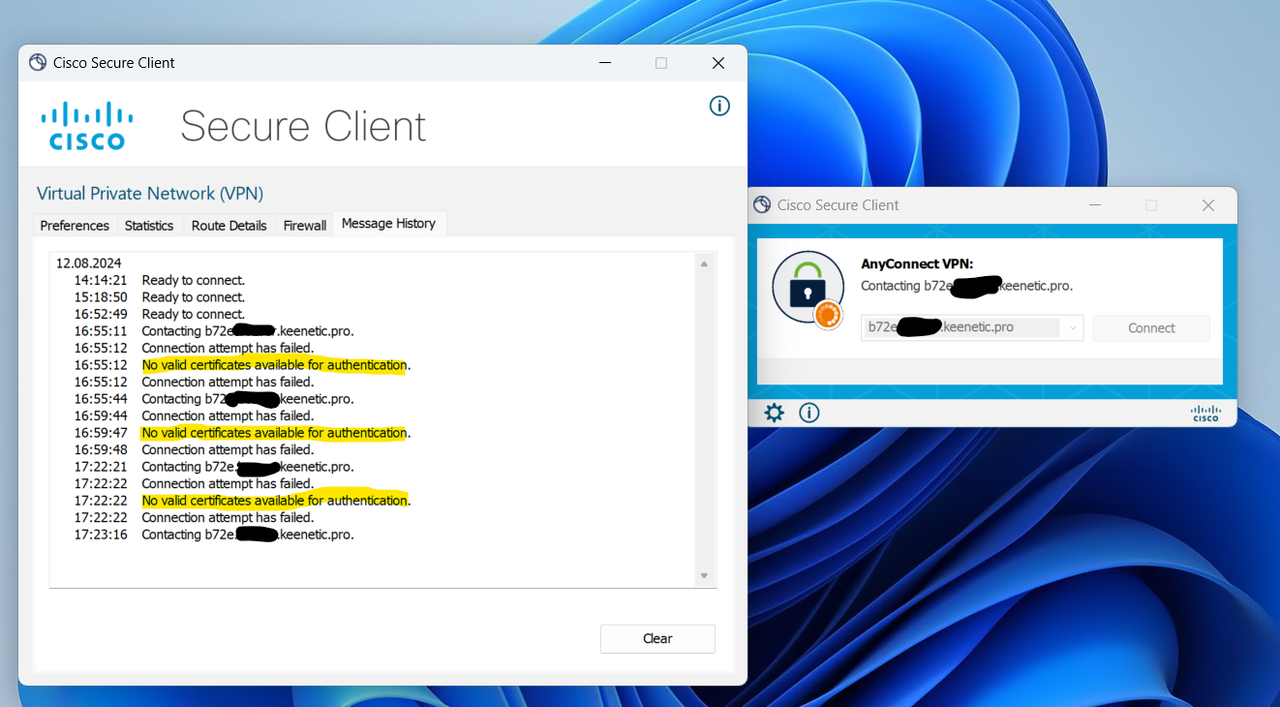Viewport: 1280px width, 707px height.
Task: Click the 17:22:21 Contacting entry
Action: tap(214, 467)
